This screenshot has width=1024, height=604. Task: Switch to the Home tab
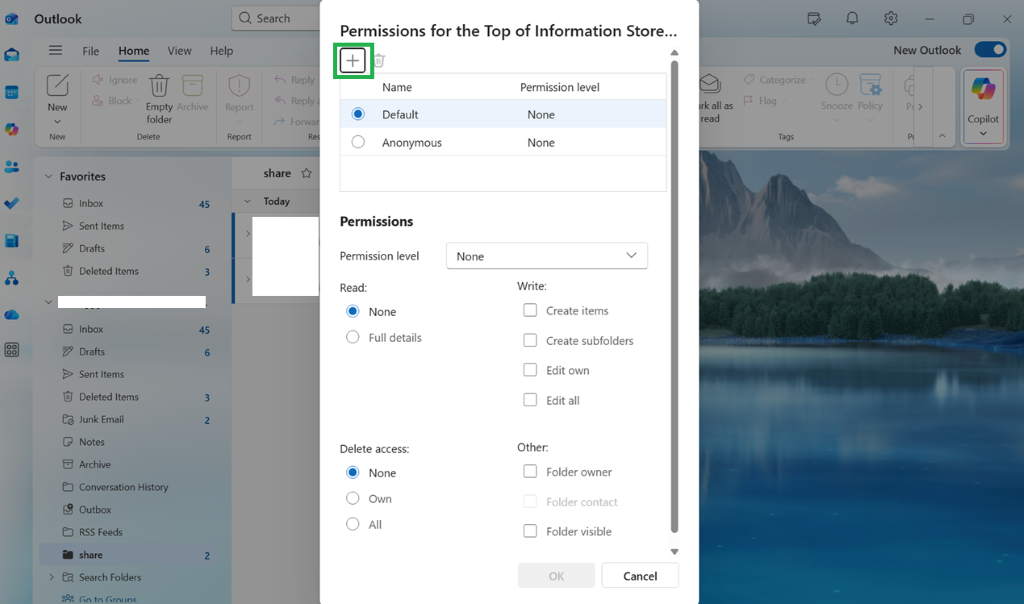point(134,51)
